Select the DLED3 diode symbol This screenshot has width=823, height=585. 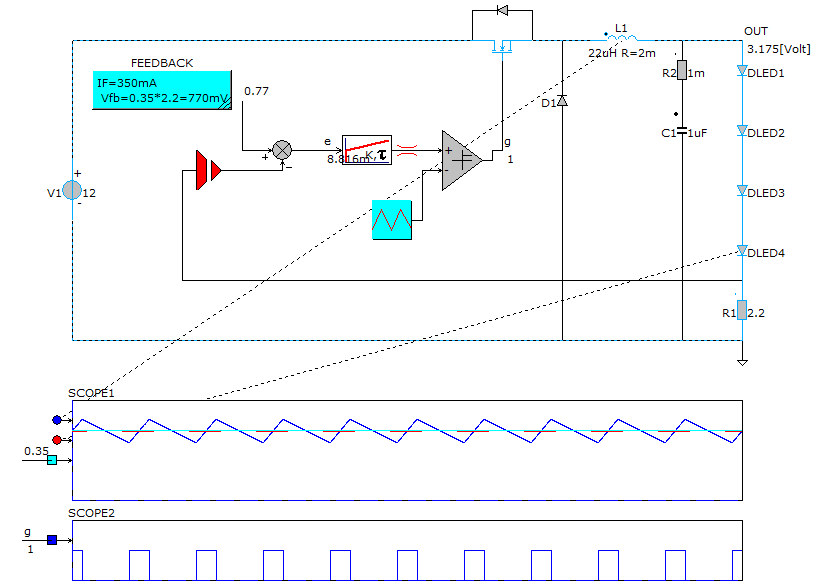(x=742, y=190)
